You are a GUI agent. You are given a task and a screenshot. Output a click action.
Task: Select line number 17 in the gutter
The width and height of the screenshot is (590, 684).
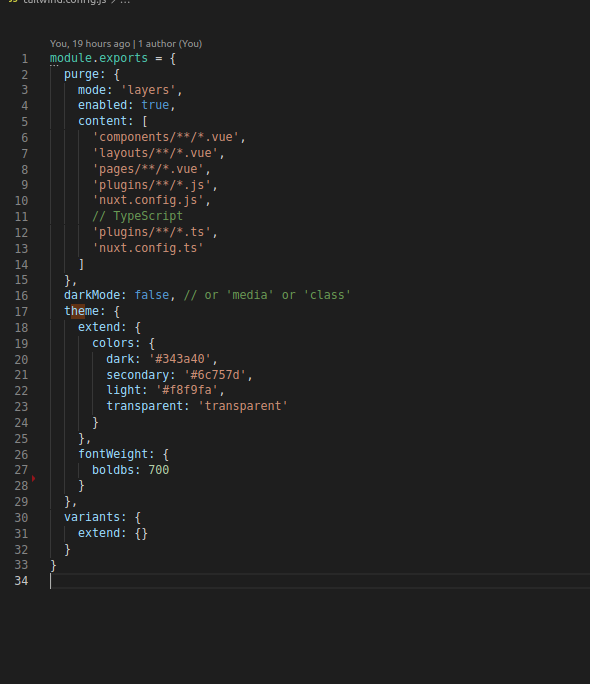tap(21, 311)
